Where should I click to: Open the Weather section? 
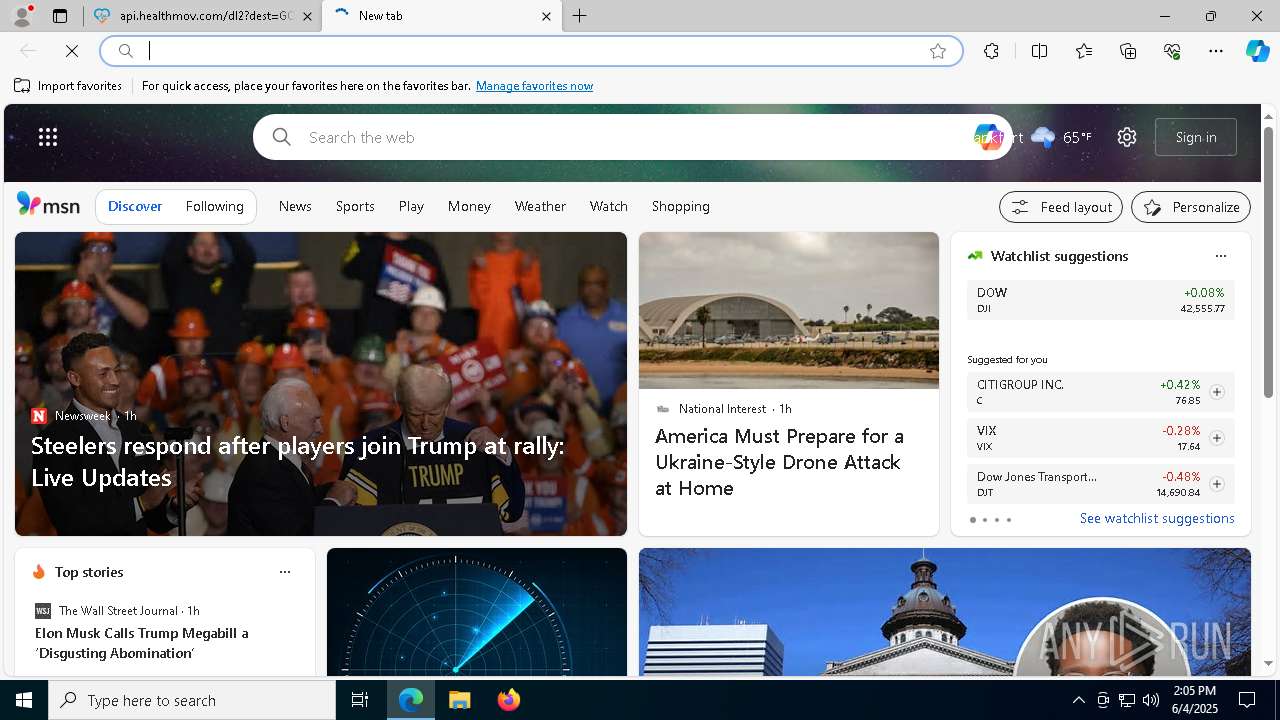coord(540,206)
